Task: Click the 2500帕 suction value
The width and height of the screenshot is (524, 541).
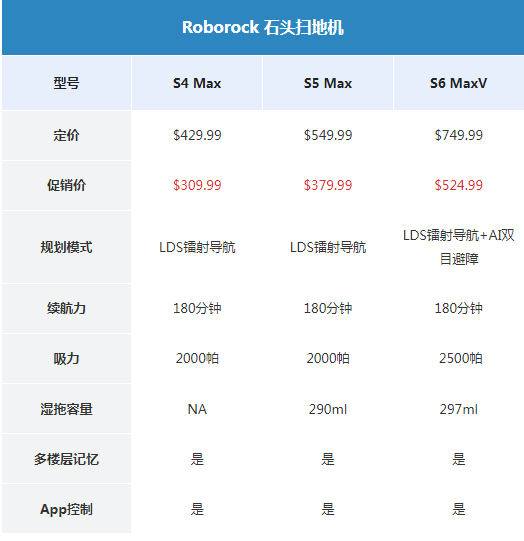Action: click(x=461, y=358)
